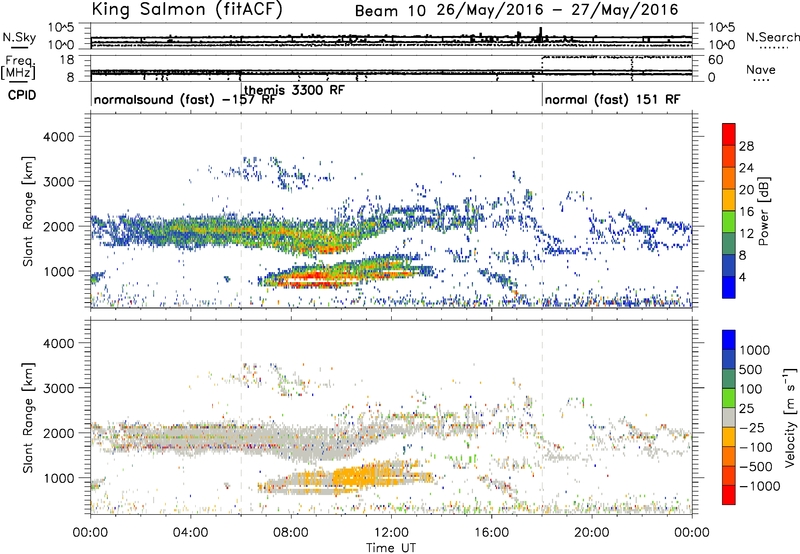Viewport: 800px width, 554px height.
Task: Click the 'CPID' row label
Action: 22,95
